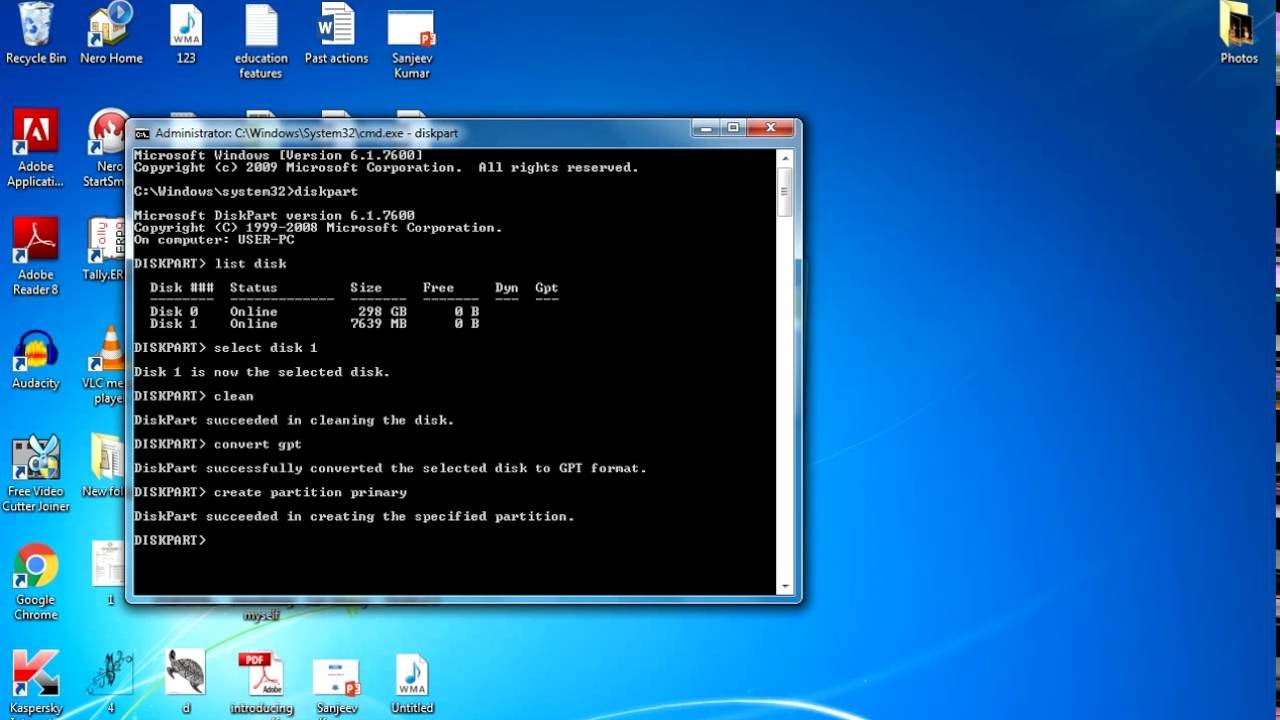The image size is (1280, 720).
Task: Click the 'select disk 1' command text
Action: tap(266, 348)
